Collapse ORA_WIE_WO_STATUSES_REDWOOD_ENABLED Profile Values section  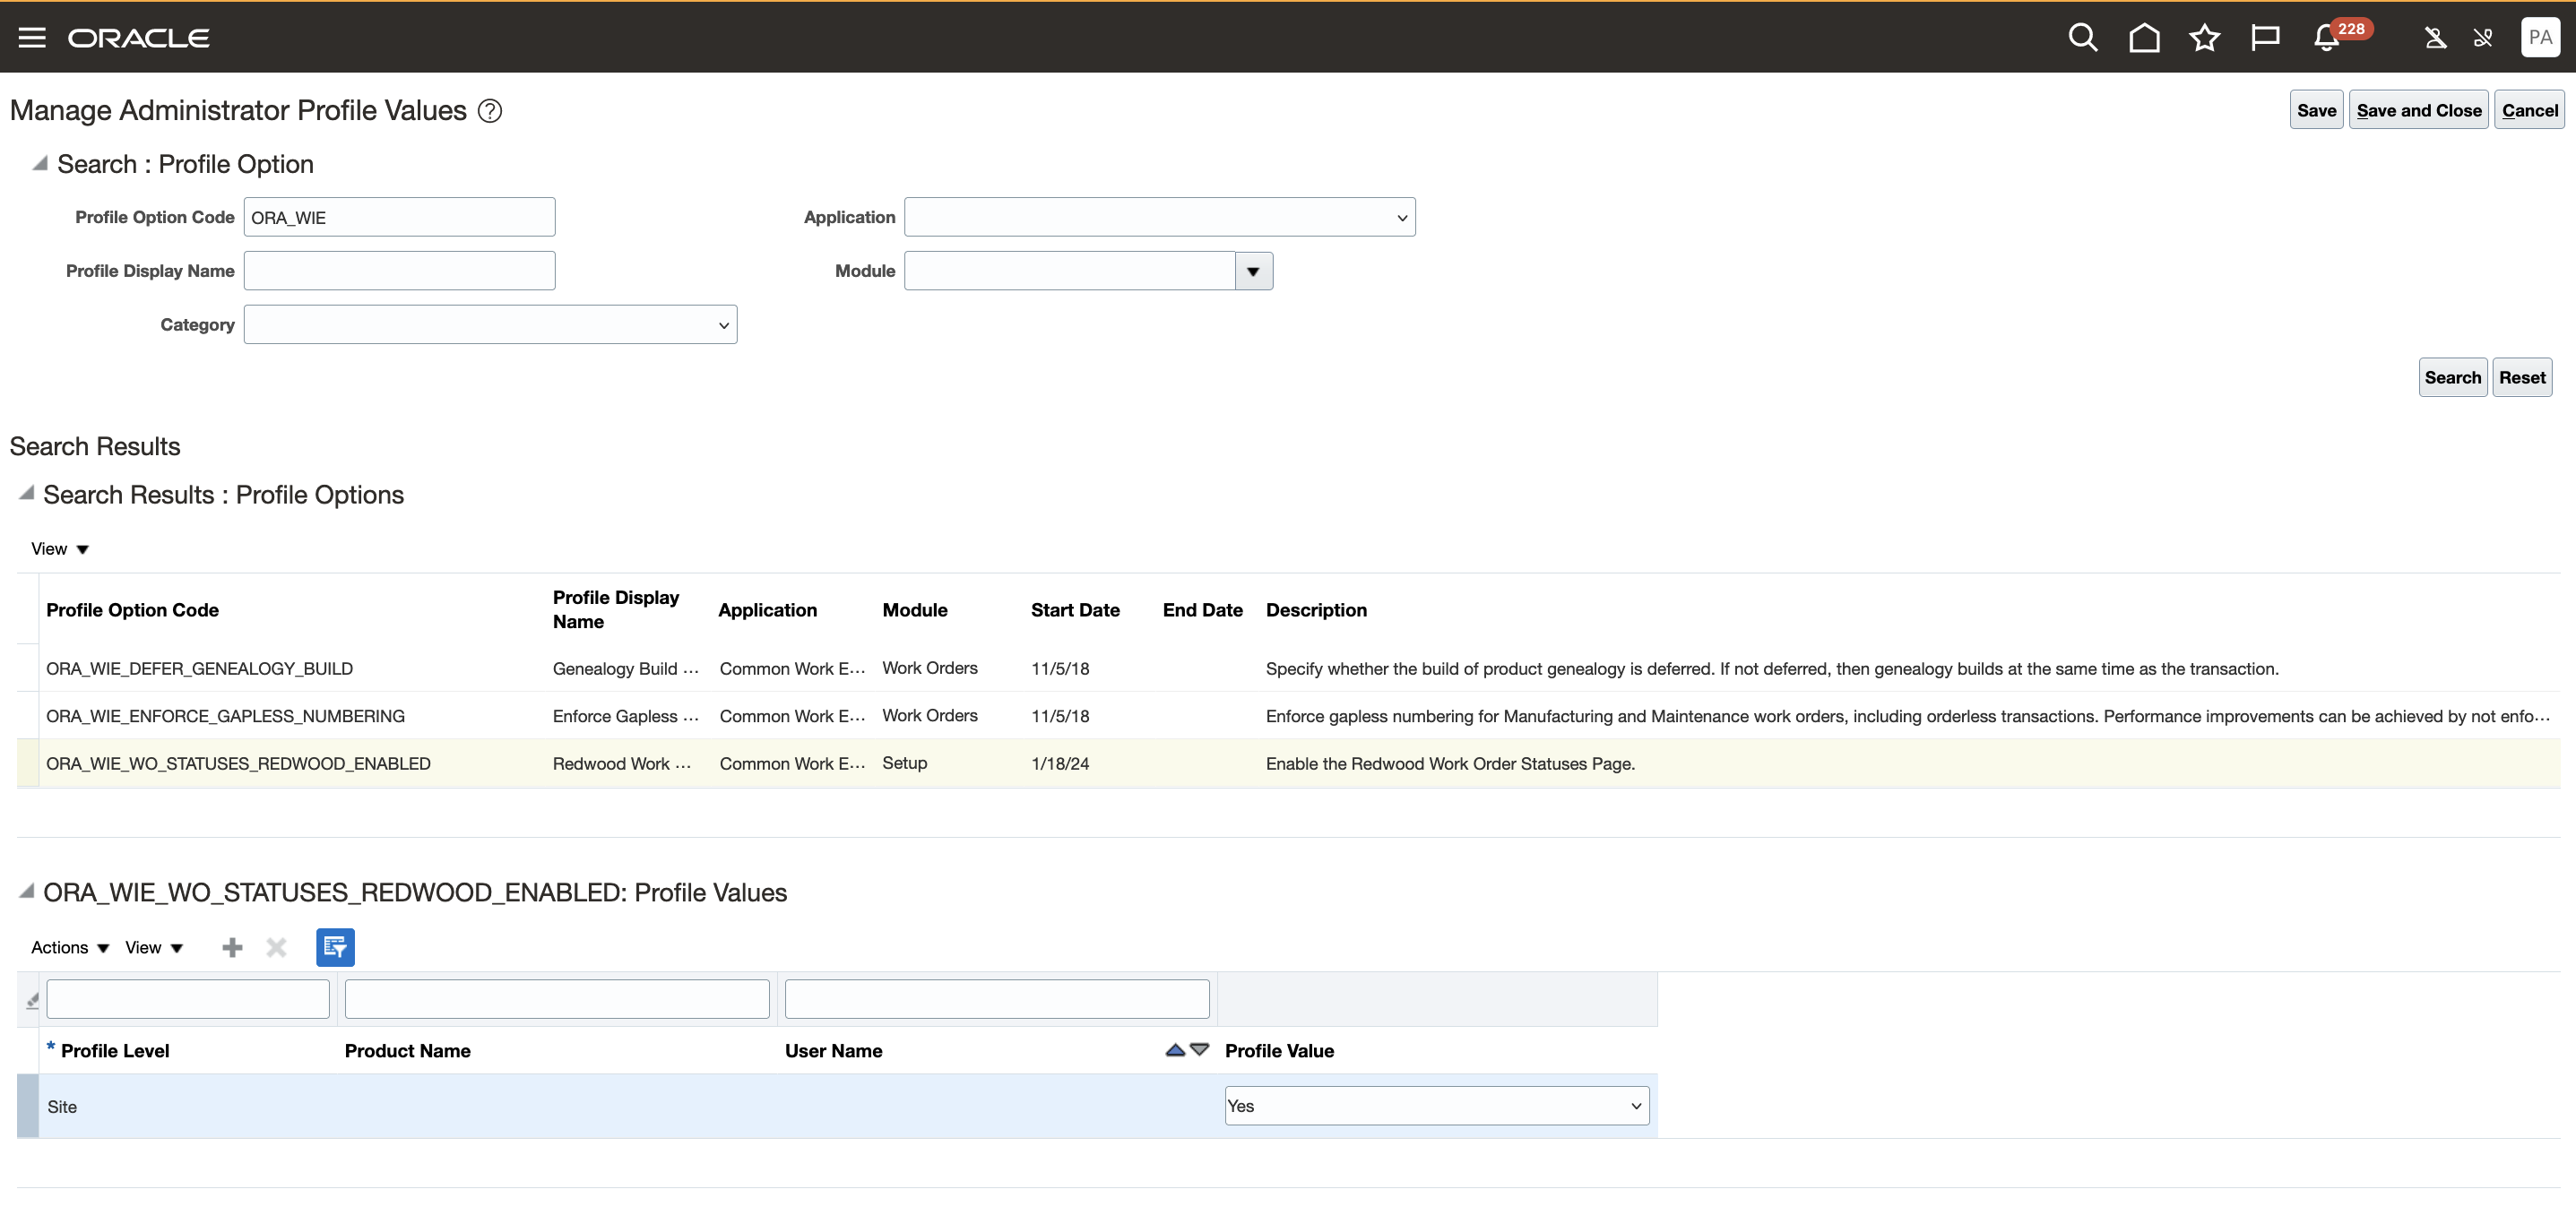click(x=27, y=891)
